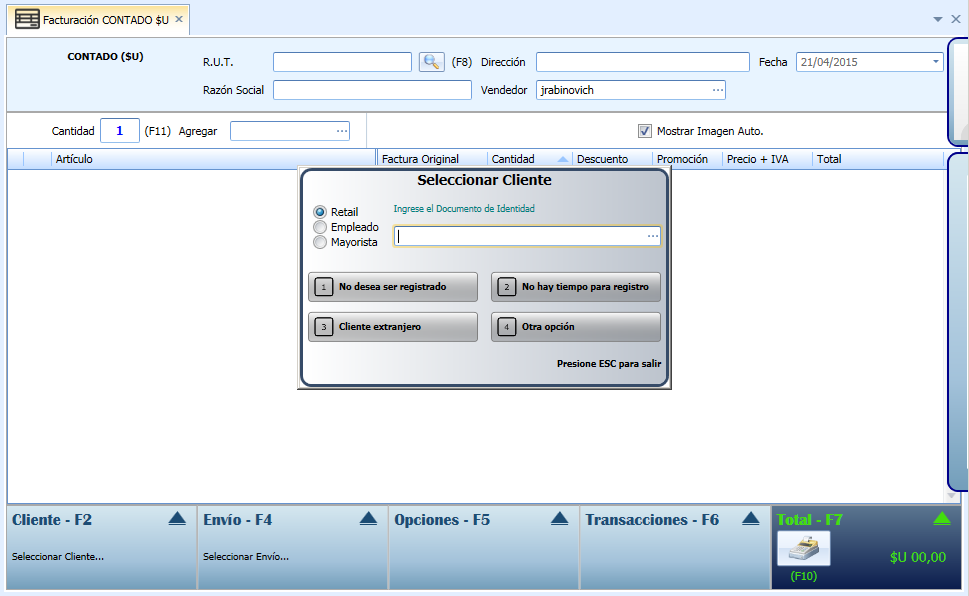Click the R.U.T. magnifier search icon
Screen dimensions: 969x596
pyautogui.click(x=431, y=62)
